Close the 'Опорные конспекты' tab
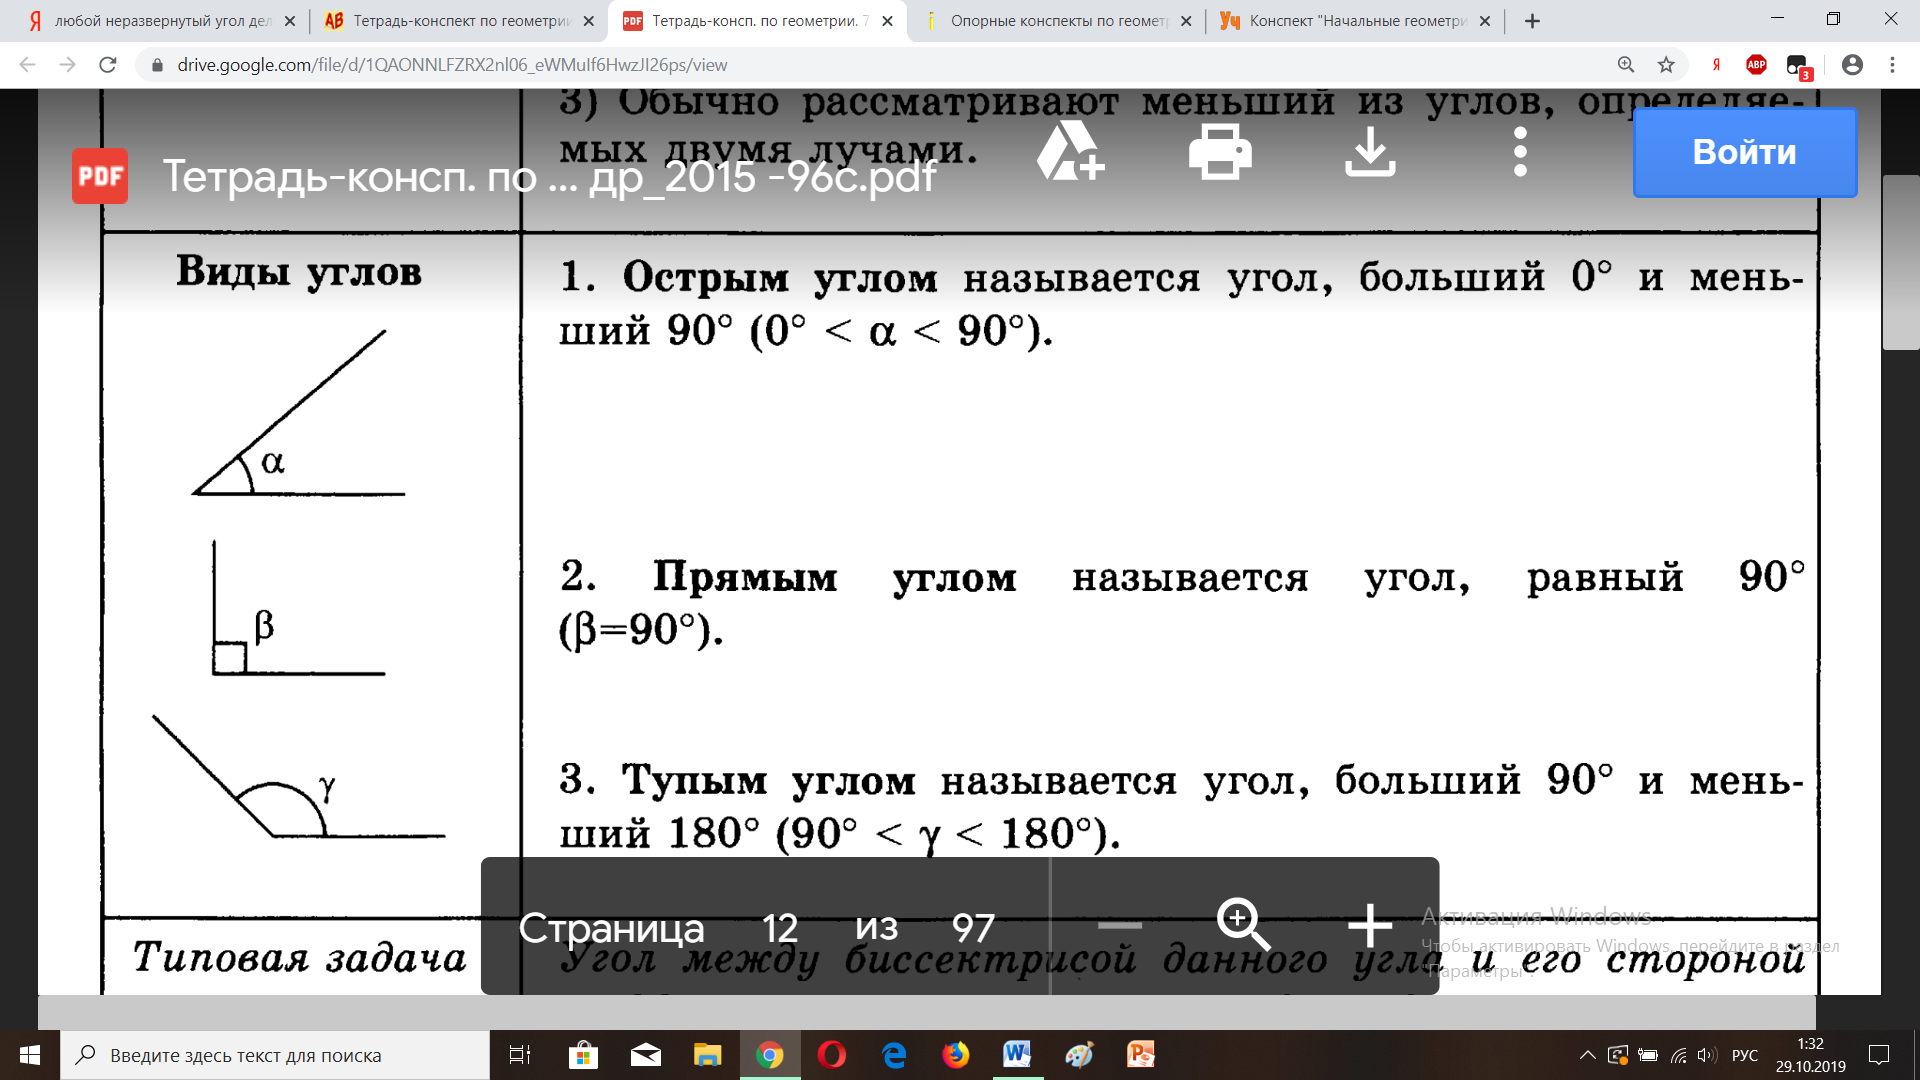This screenshot has width=1920, height=1080. 1186,21
